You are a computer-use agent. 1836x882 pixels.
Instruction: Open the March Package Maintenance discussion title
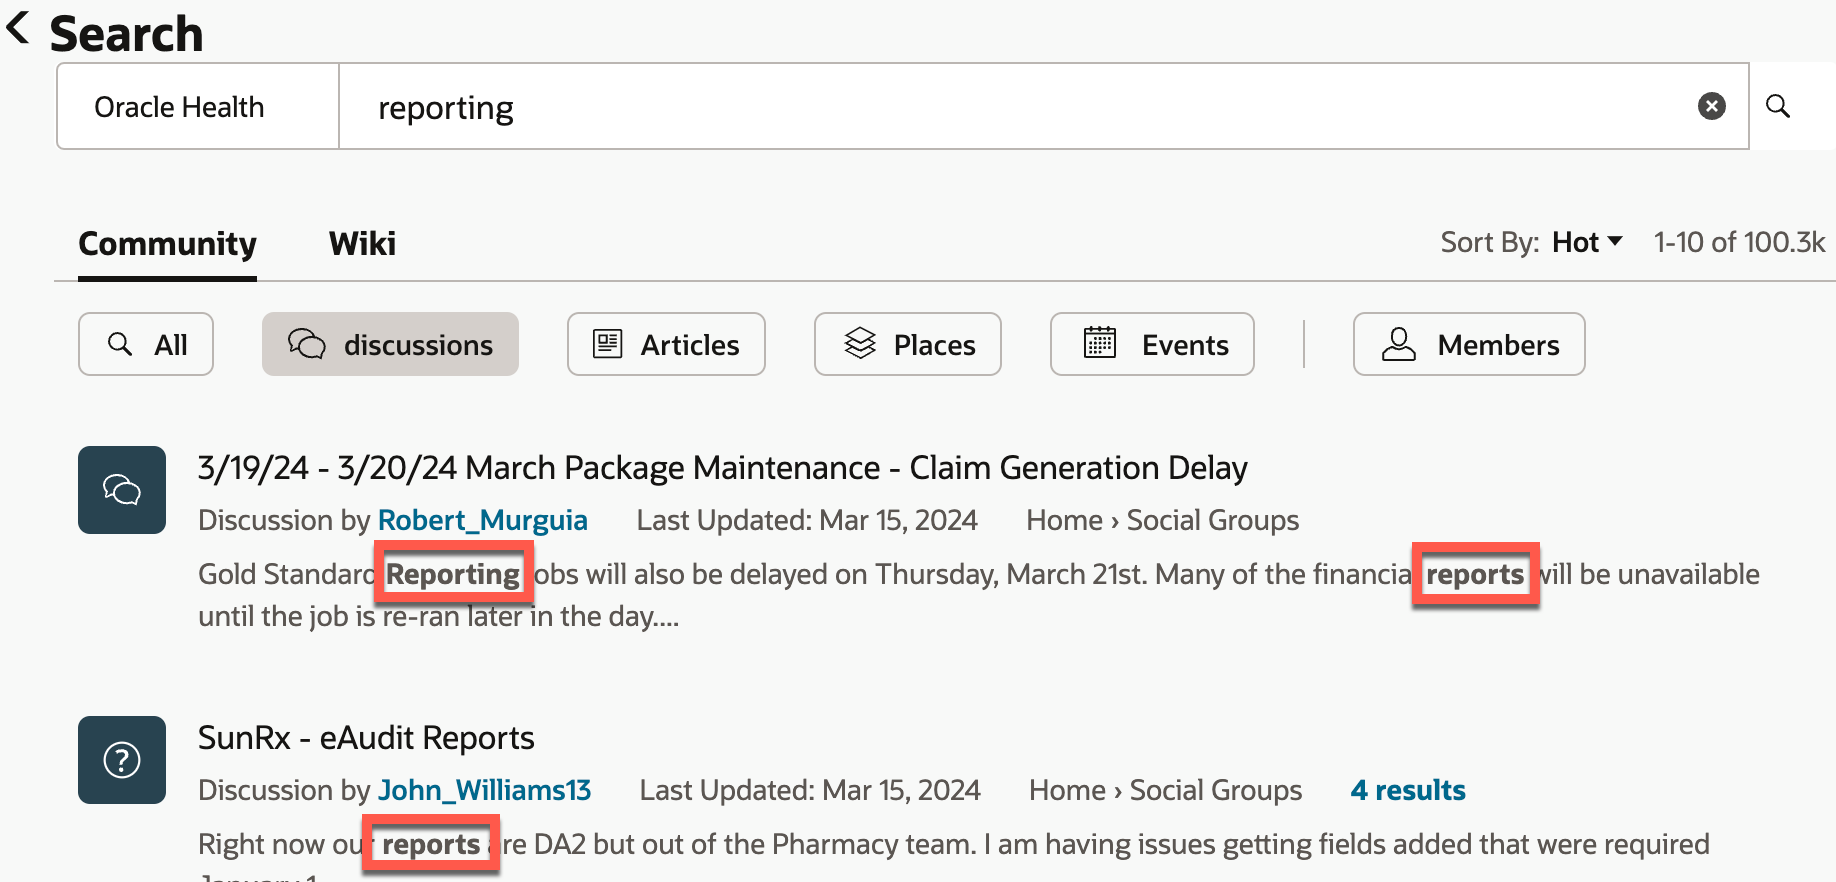coord(722,467)
